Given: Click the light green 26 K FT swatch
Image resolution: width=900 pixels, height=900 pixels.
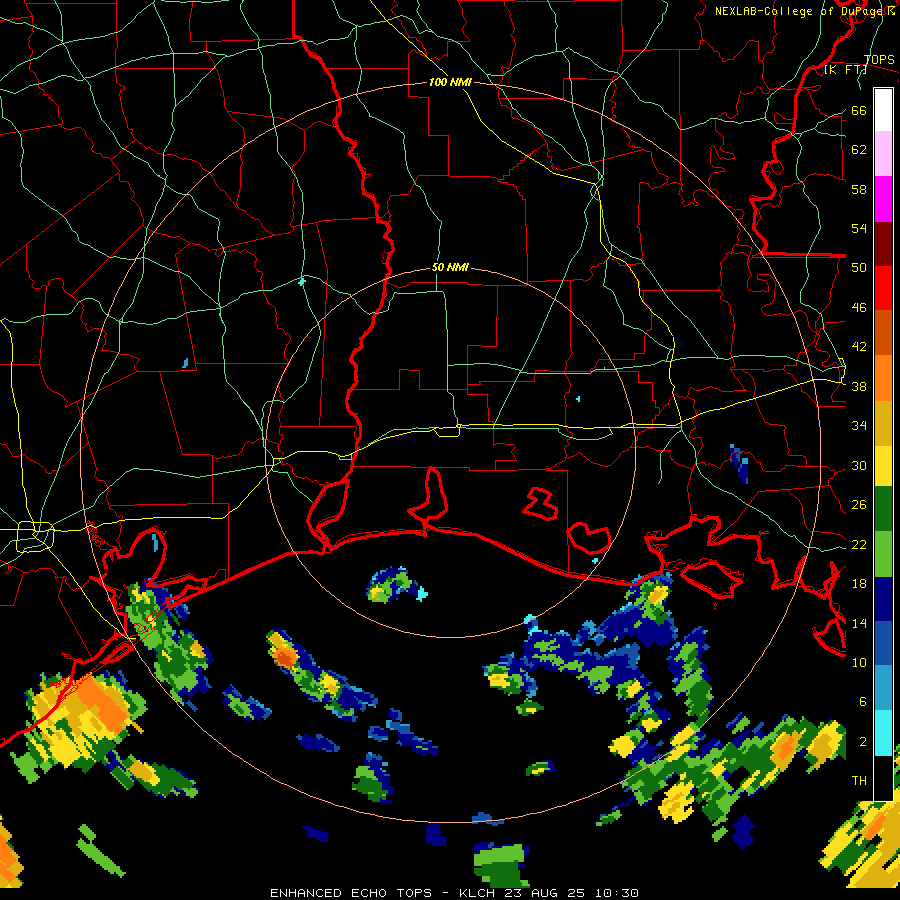Looking at the screenshot, I should pyautogui.click(x=883, y=554).
